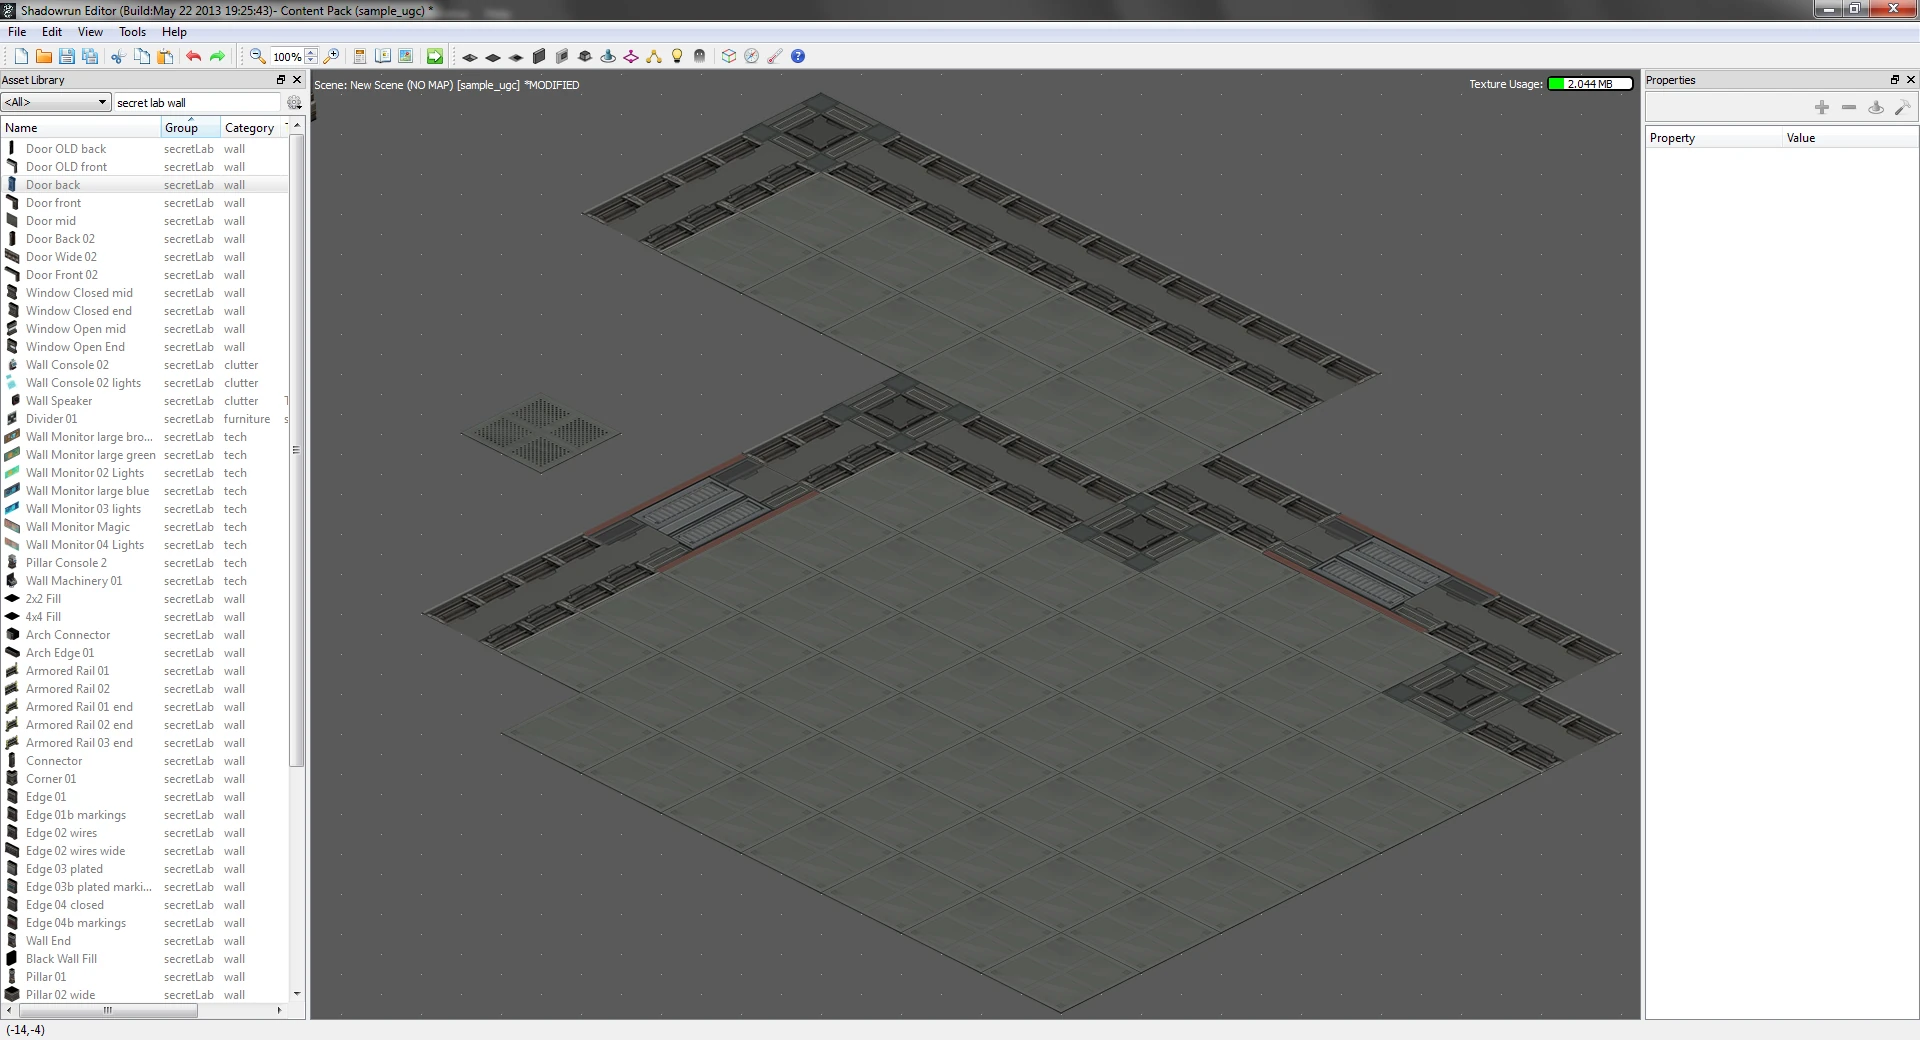Click the New file icon in toolbar
This screenshot has width=1920, height=1040.
[21, 57]
